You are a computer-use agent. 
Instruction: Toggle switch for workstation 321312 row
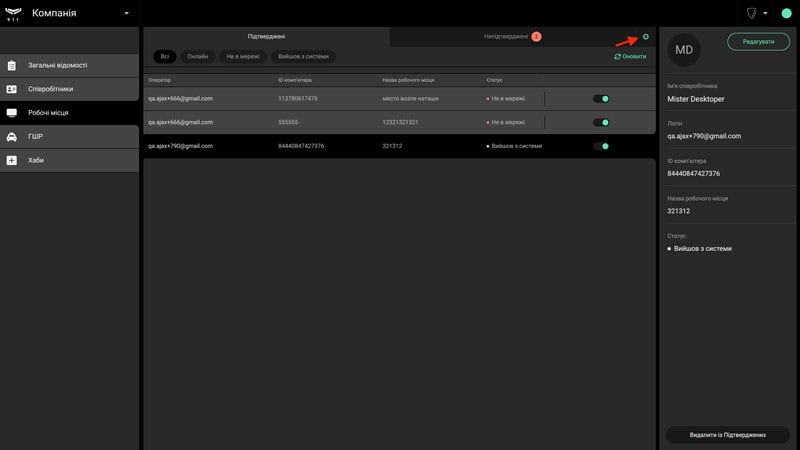click(x=601, y=146)
